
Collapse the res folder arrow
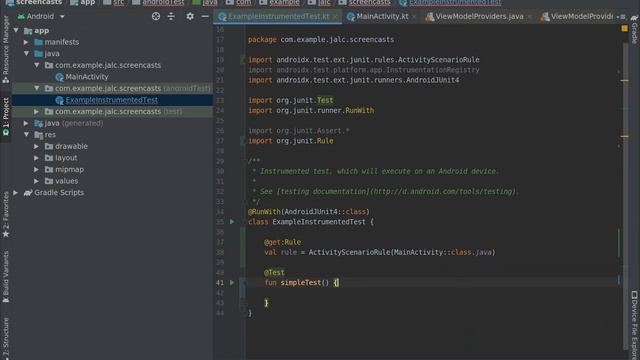pyautogui.click(x=26, y=134)
